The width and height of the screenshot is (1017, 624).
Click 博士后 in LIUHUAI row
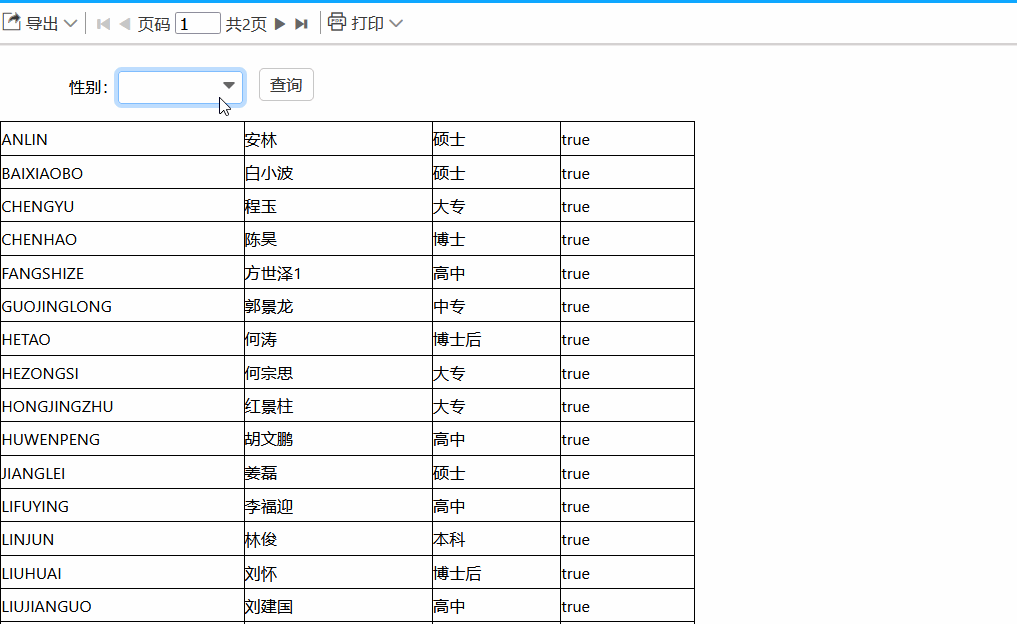tap(457, 573)
